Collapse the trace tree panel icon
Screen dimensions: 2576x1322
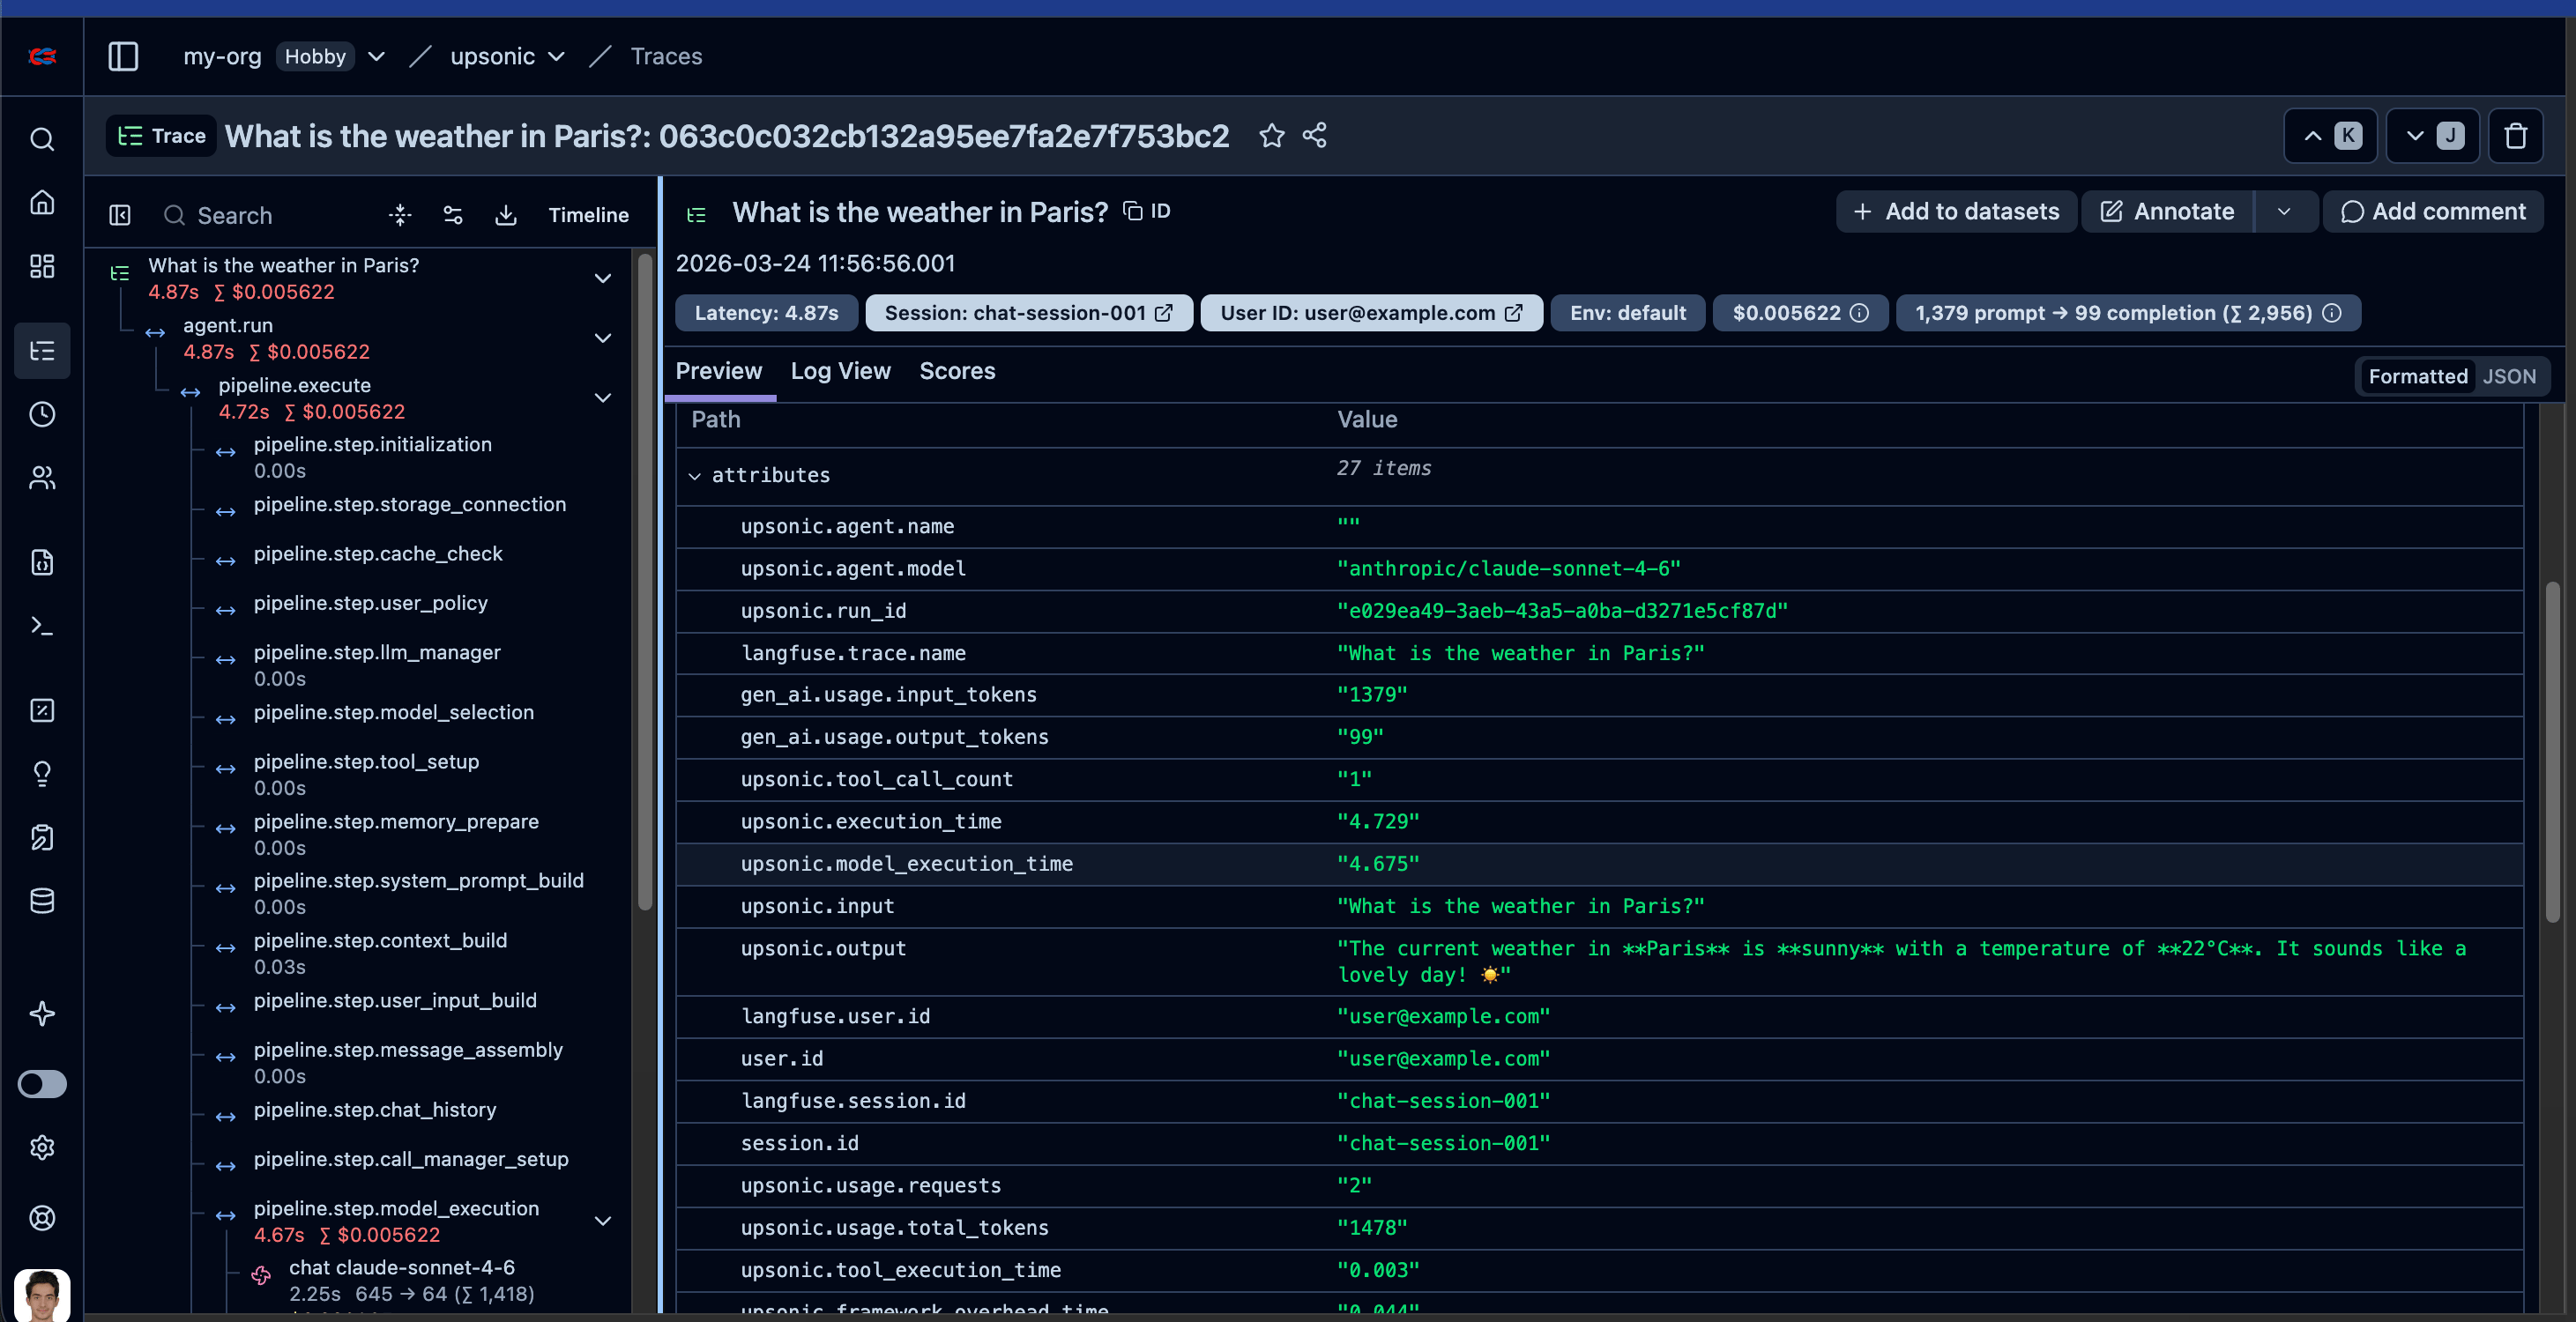120,215
